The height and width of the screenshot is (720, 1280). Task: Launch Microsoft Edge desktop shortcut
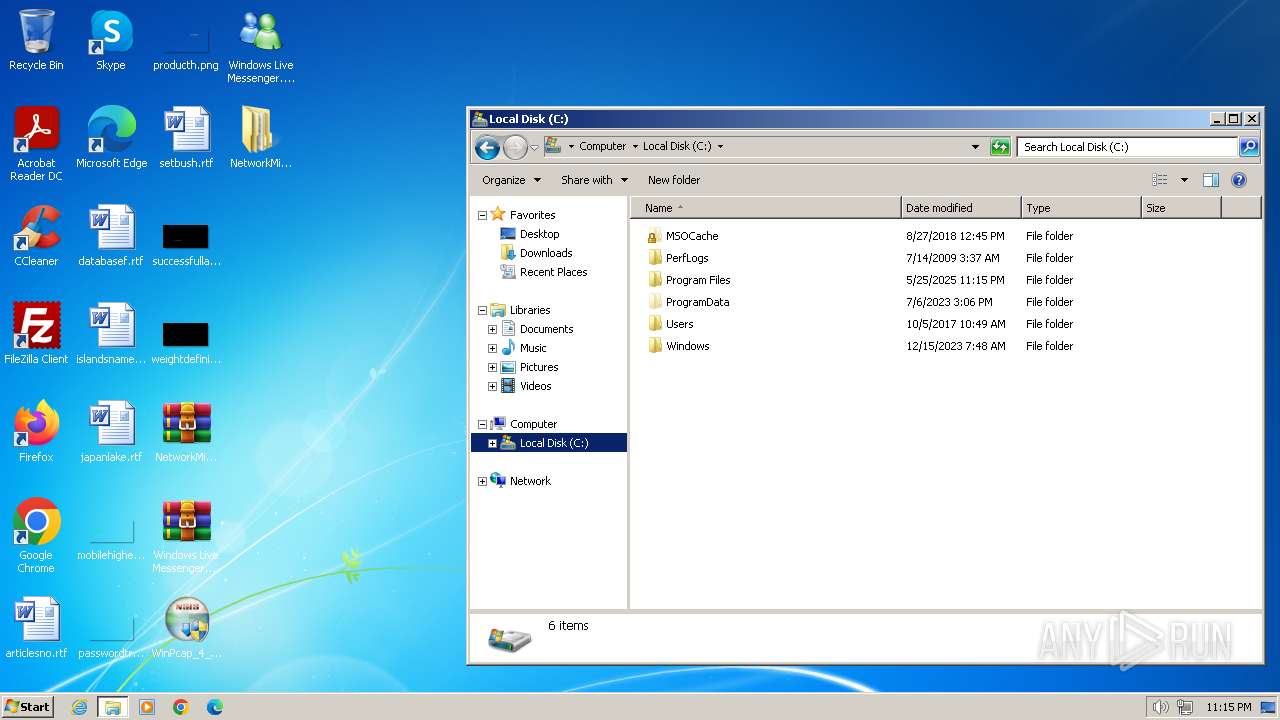pyautogui.click(x=111, y=138)
